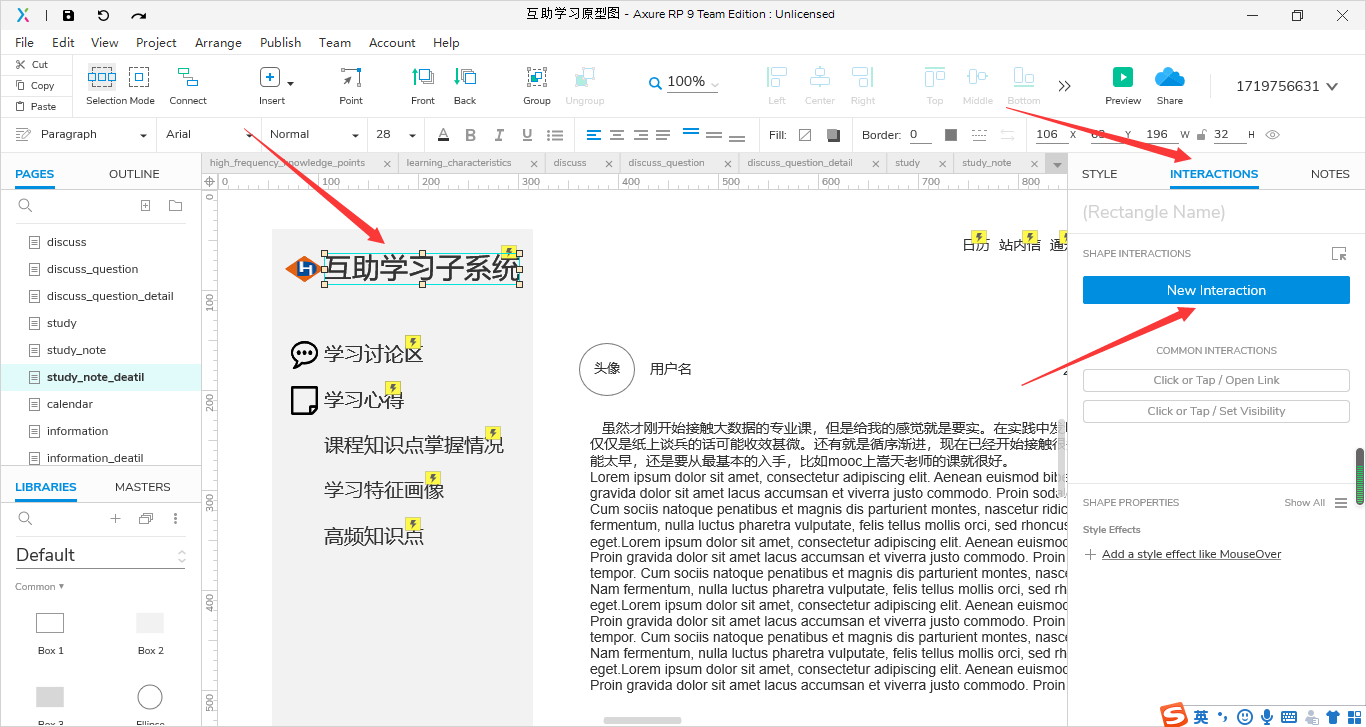Toggle bulleted list formatting
This screenshot has height=727, width=1366.
[x=553, y=134]
